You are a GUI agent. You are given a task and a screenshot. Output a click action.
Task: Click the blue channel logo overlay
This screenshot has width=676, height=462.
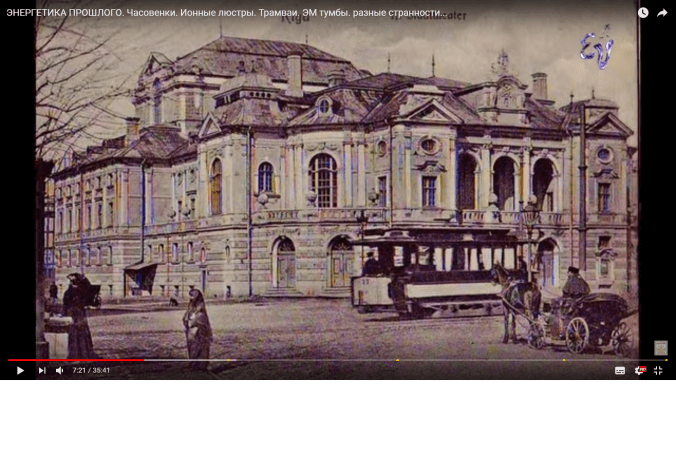click(x=596, y=46)
